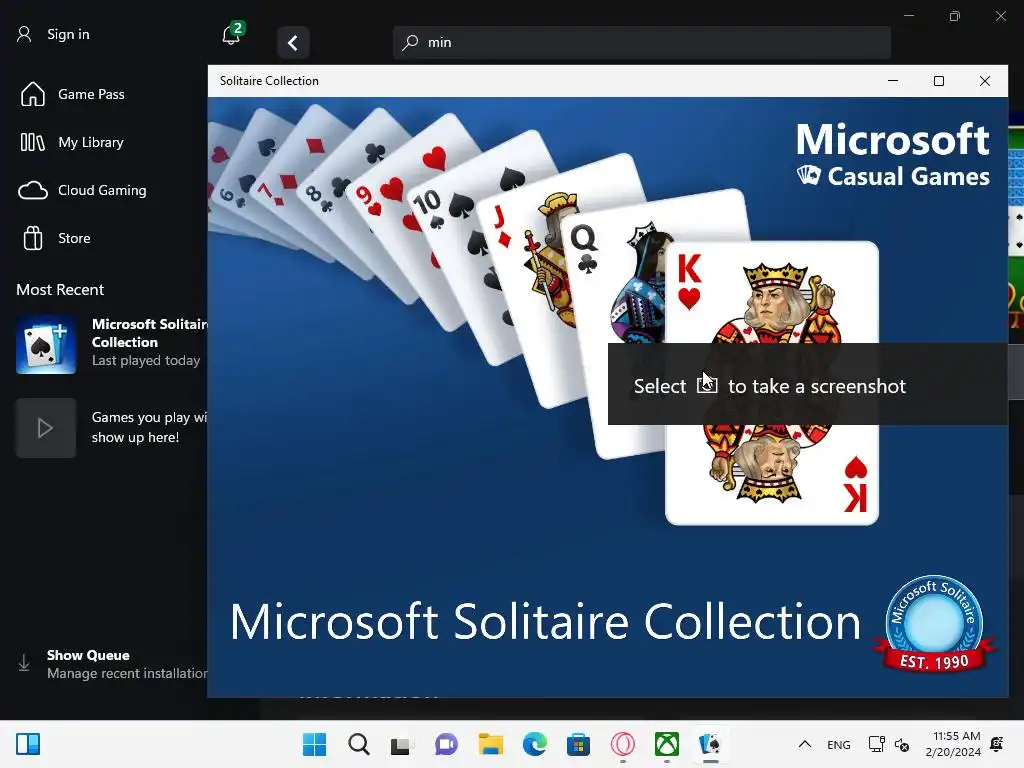Open Windows Search from taskbar
Viewport: 1024px width, 768px height.
tap(359, 744)
